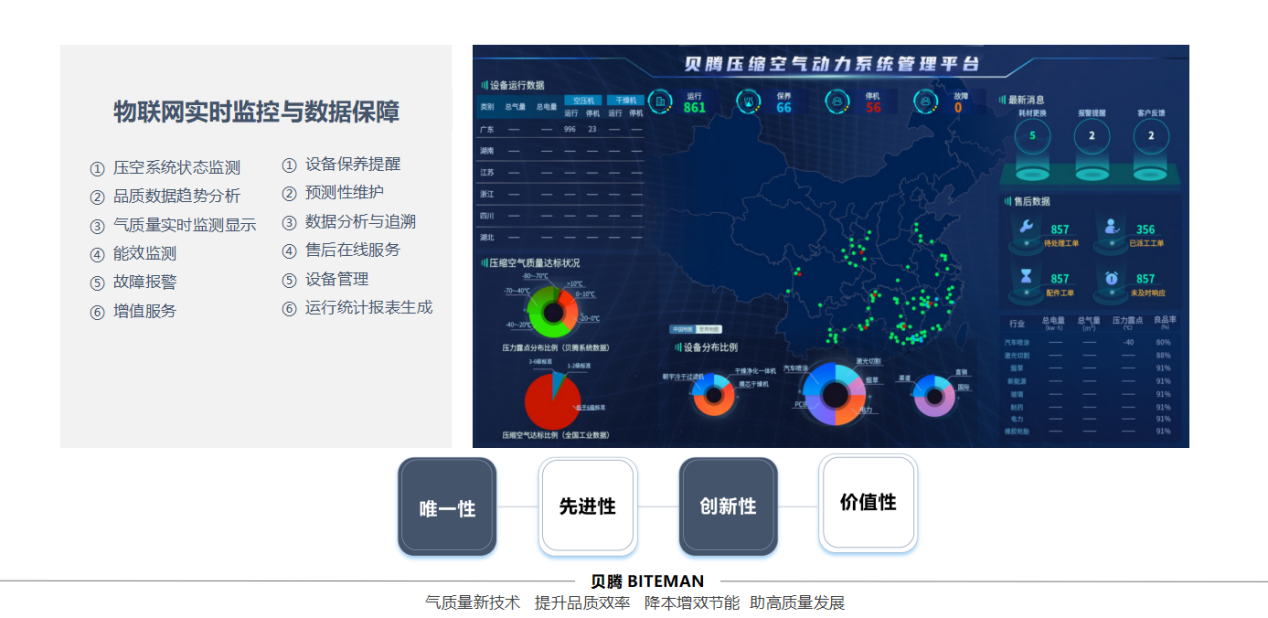Viewport: 1268px width, 618px height.
Task: Click the red 压缩空气达标比例 pie chart
Action: (x=553, y=400)
